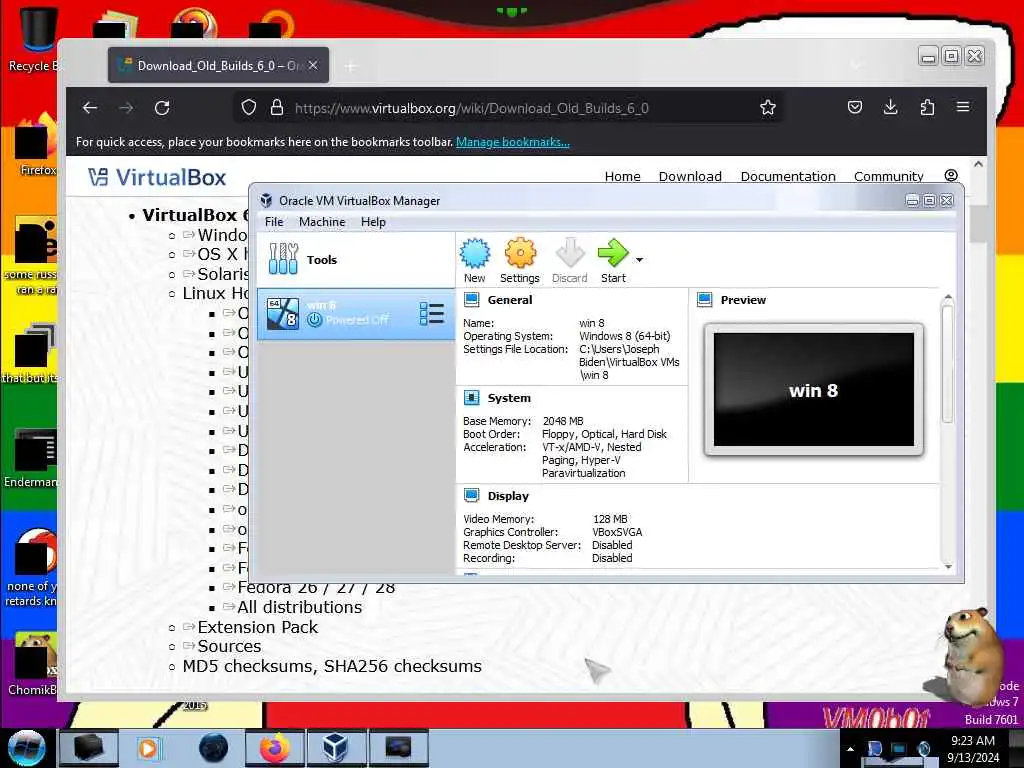Open Home in website navigation
Image resolution: width=1024 pixels, height=768 pixels.
622,176
